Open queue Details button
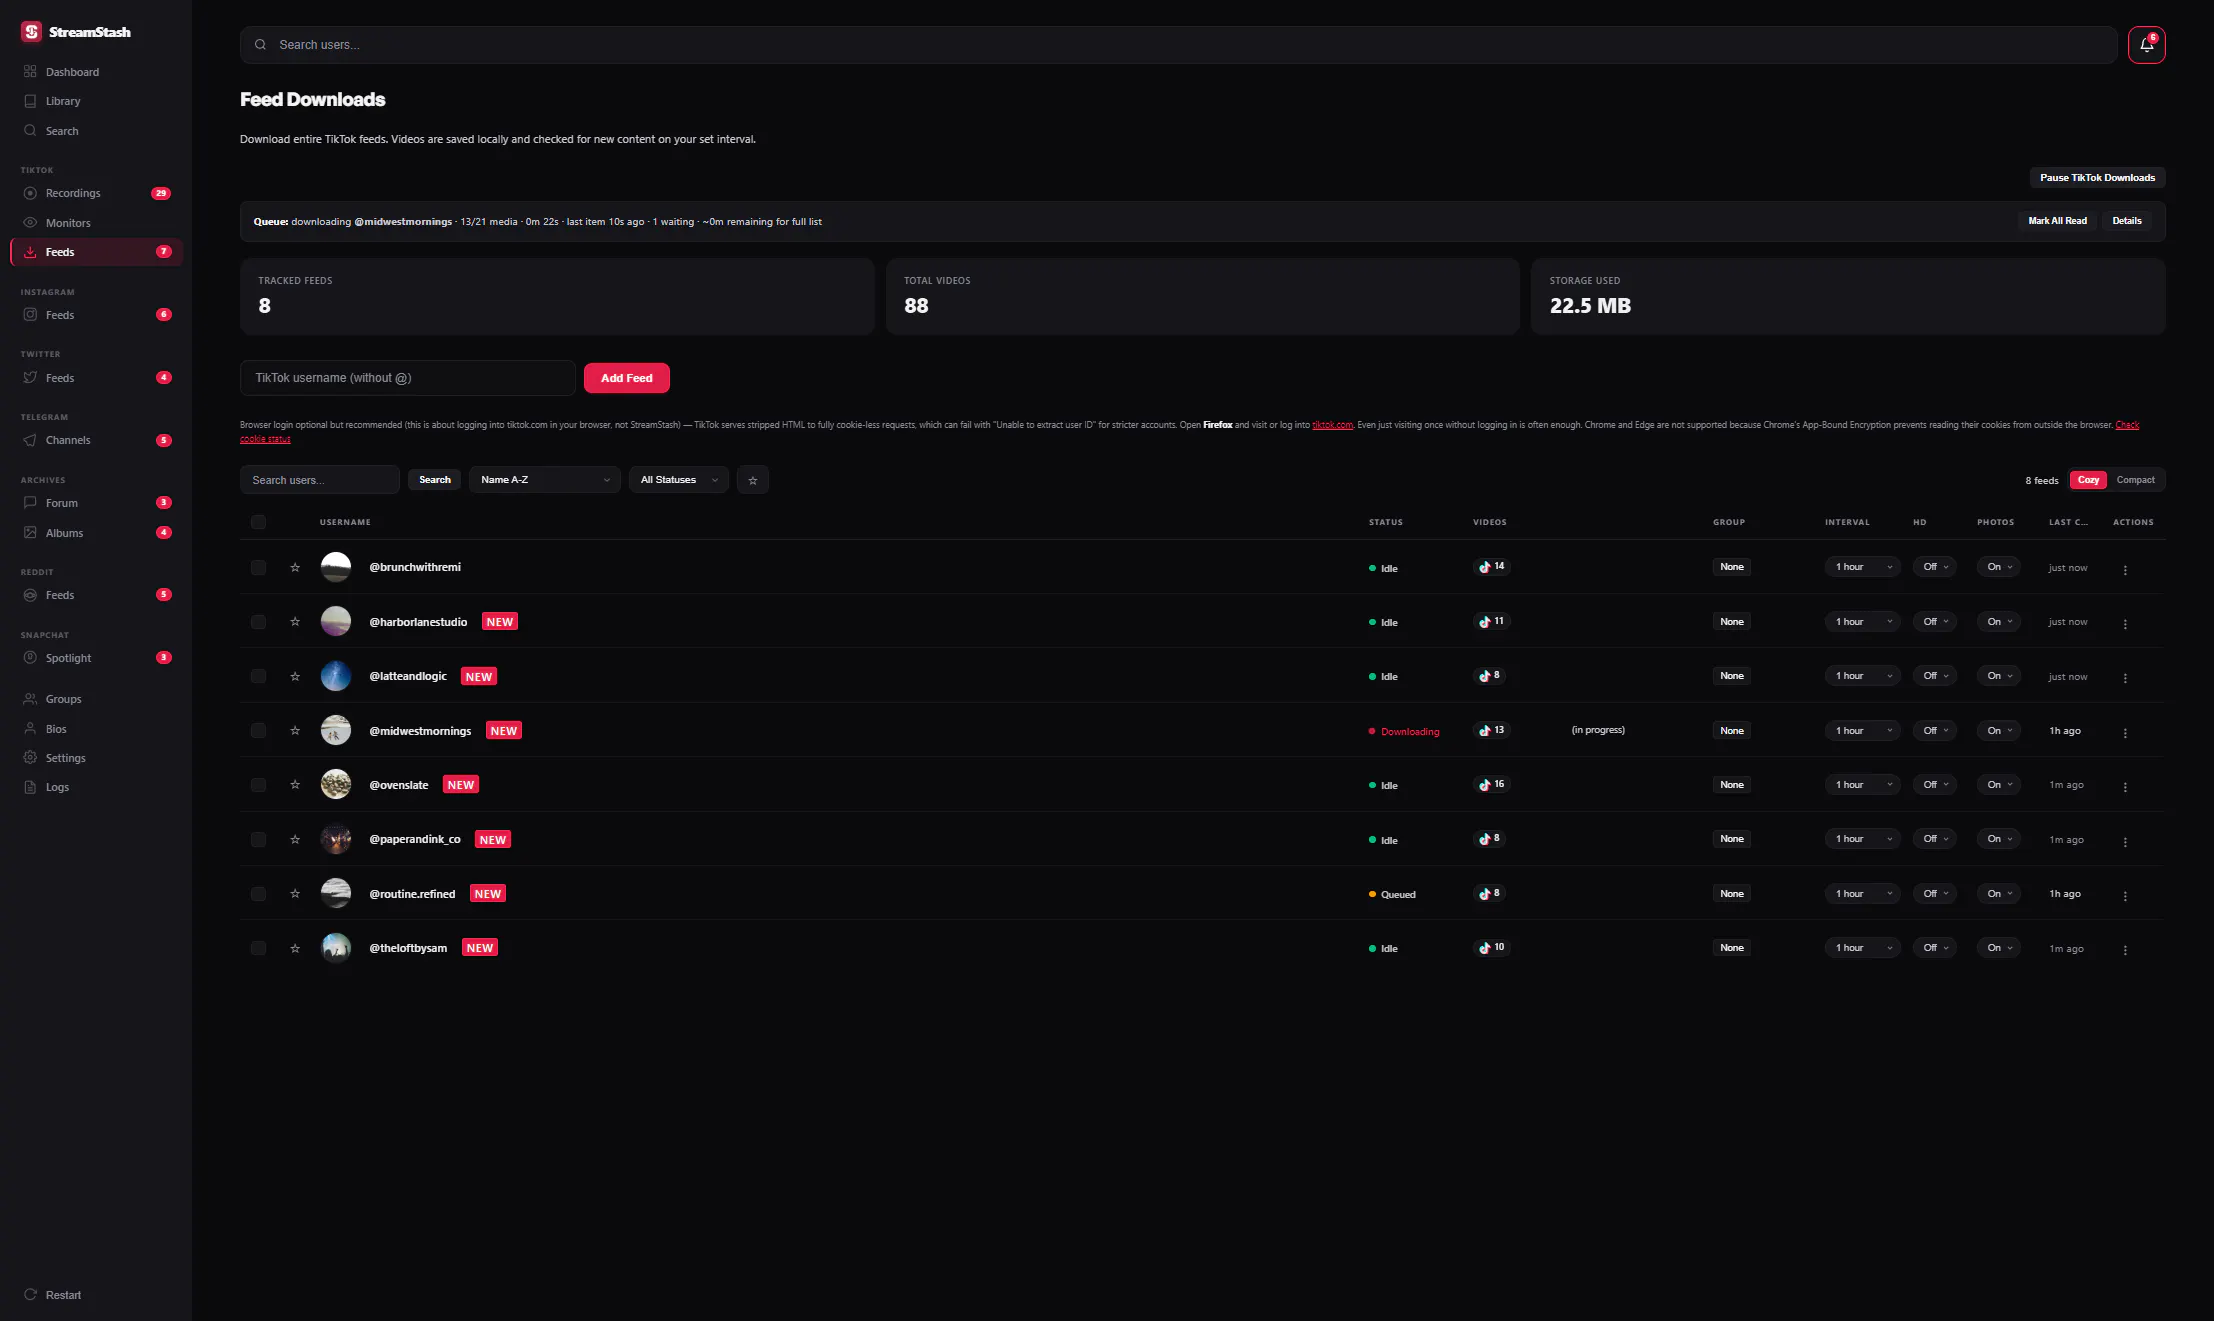 click(2127, 221)
